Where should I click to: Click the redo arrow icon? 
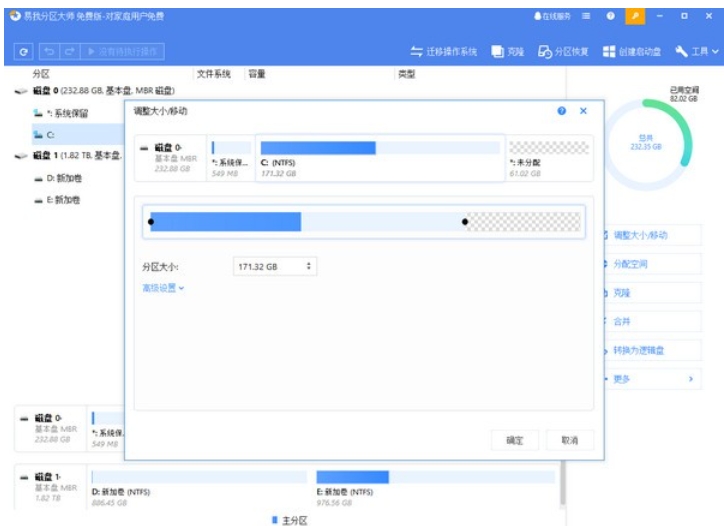tap(70, 51)
